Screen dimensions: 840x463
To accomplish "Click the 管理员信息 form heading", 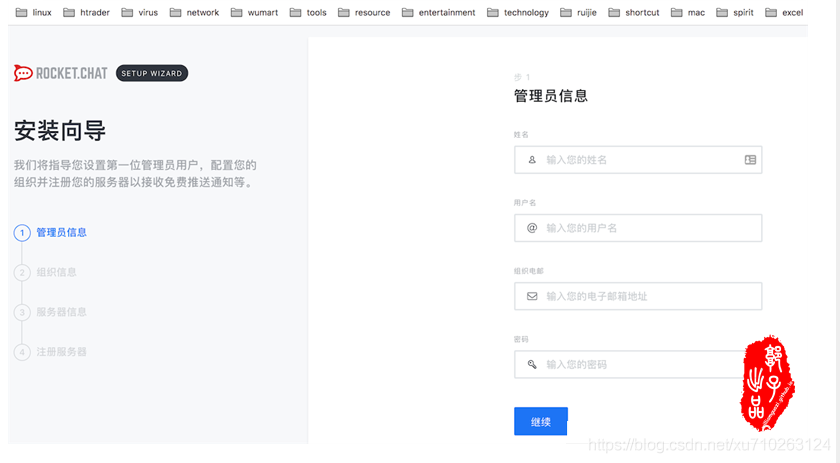I will click(551, 96).
